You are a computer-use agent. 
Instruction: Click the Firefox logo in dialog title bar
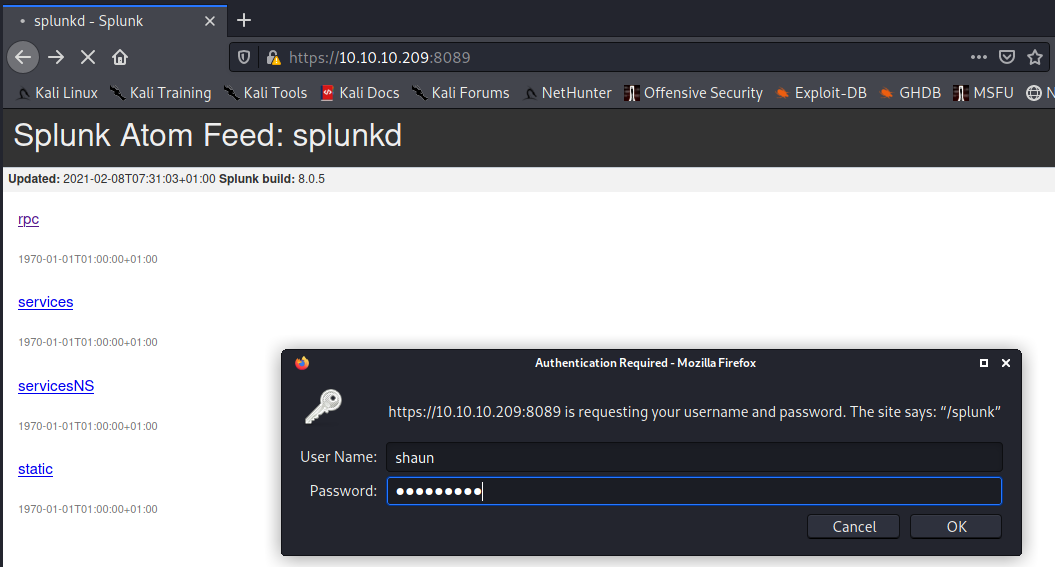click(302, 363)
